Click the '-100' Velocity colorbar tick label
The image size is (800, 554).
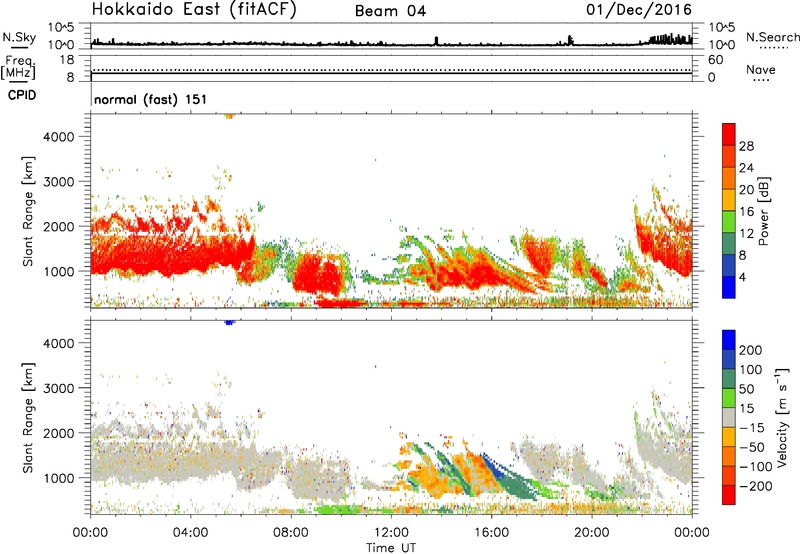pyautogui.click(x=756, y=466)
